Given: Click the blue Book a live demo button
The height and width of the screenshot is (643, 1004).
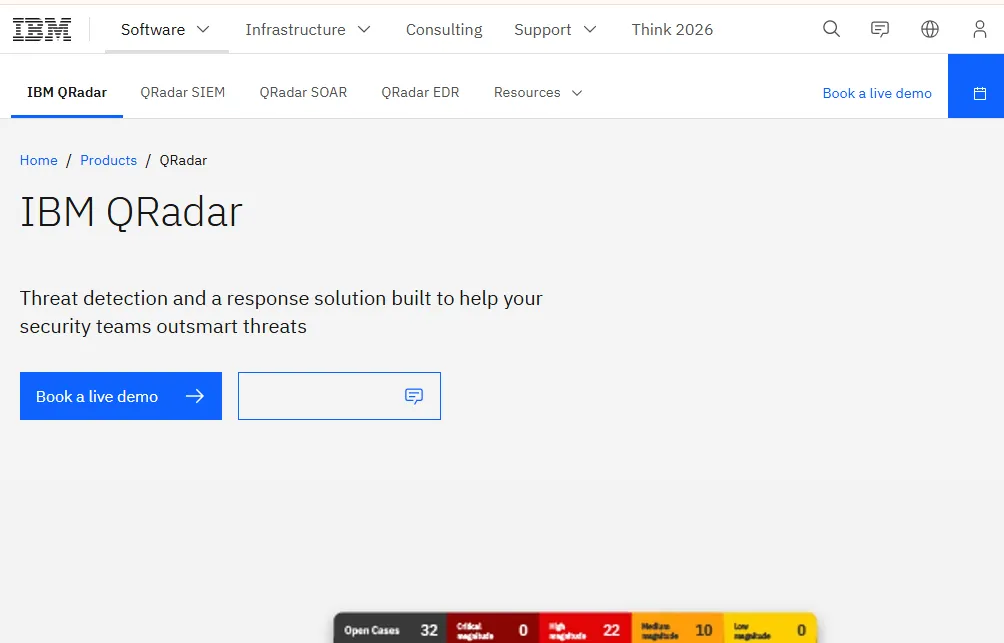Looking at the screenshot, I should coord(121,396).
